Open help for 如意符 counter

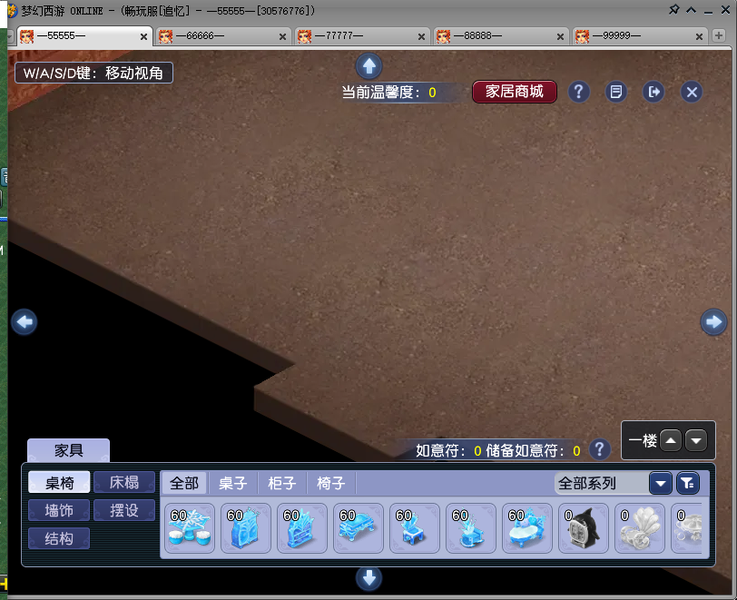point(599,450)
